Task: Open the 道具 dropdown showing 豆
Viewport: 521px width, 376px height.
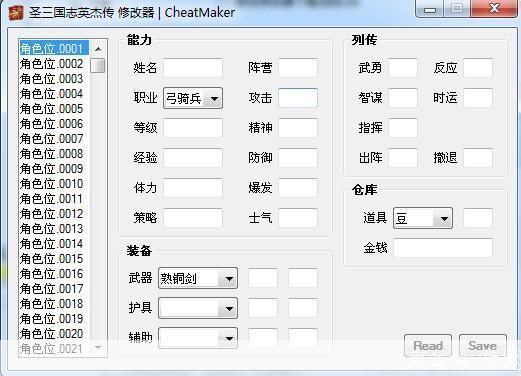Action: point(423,218)
